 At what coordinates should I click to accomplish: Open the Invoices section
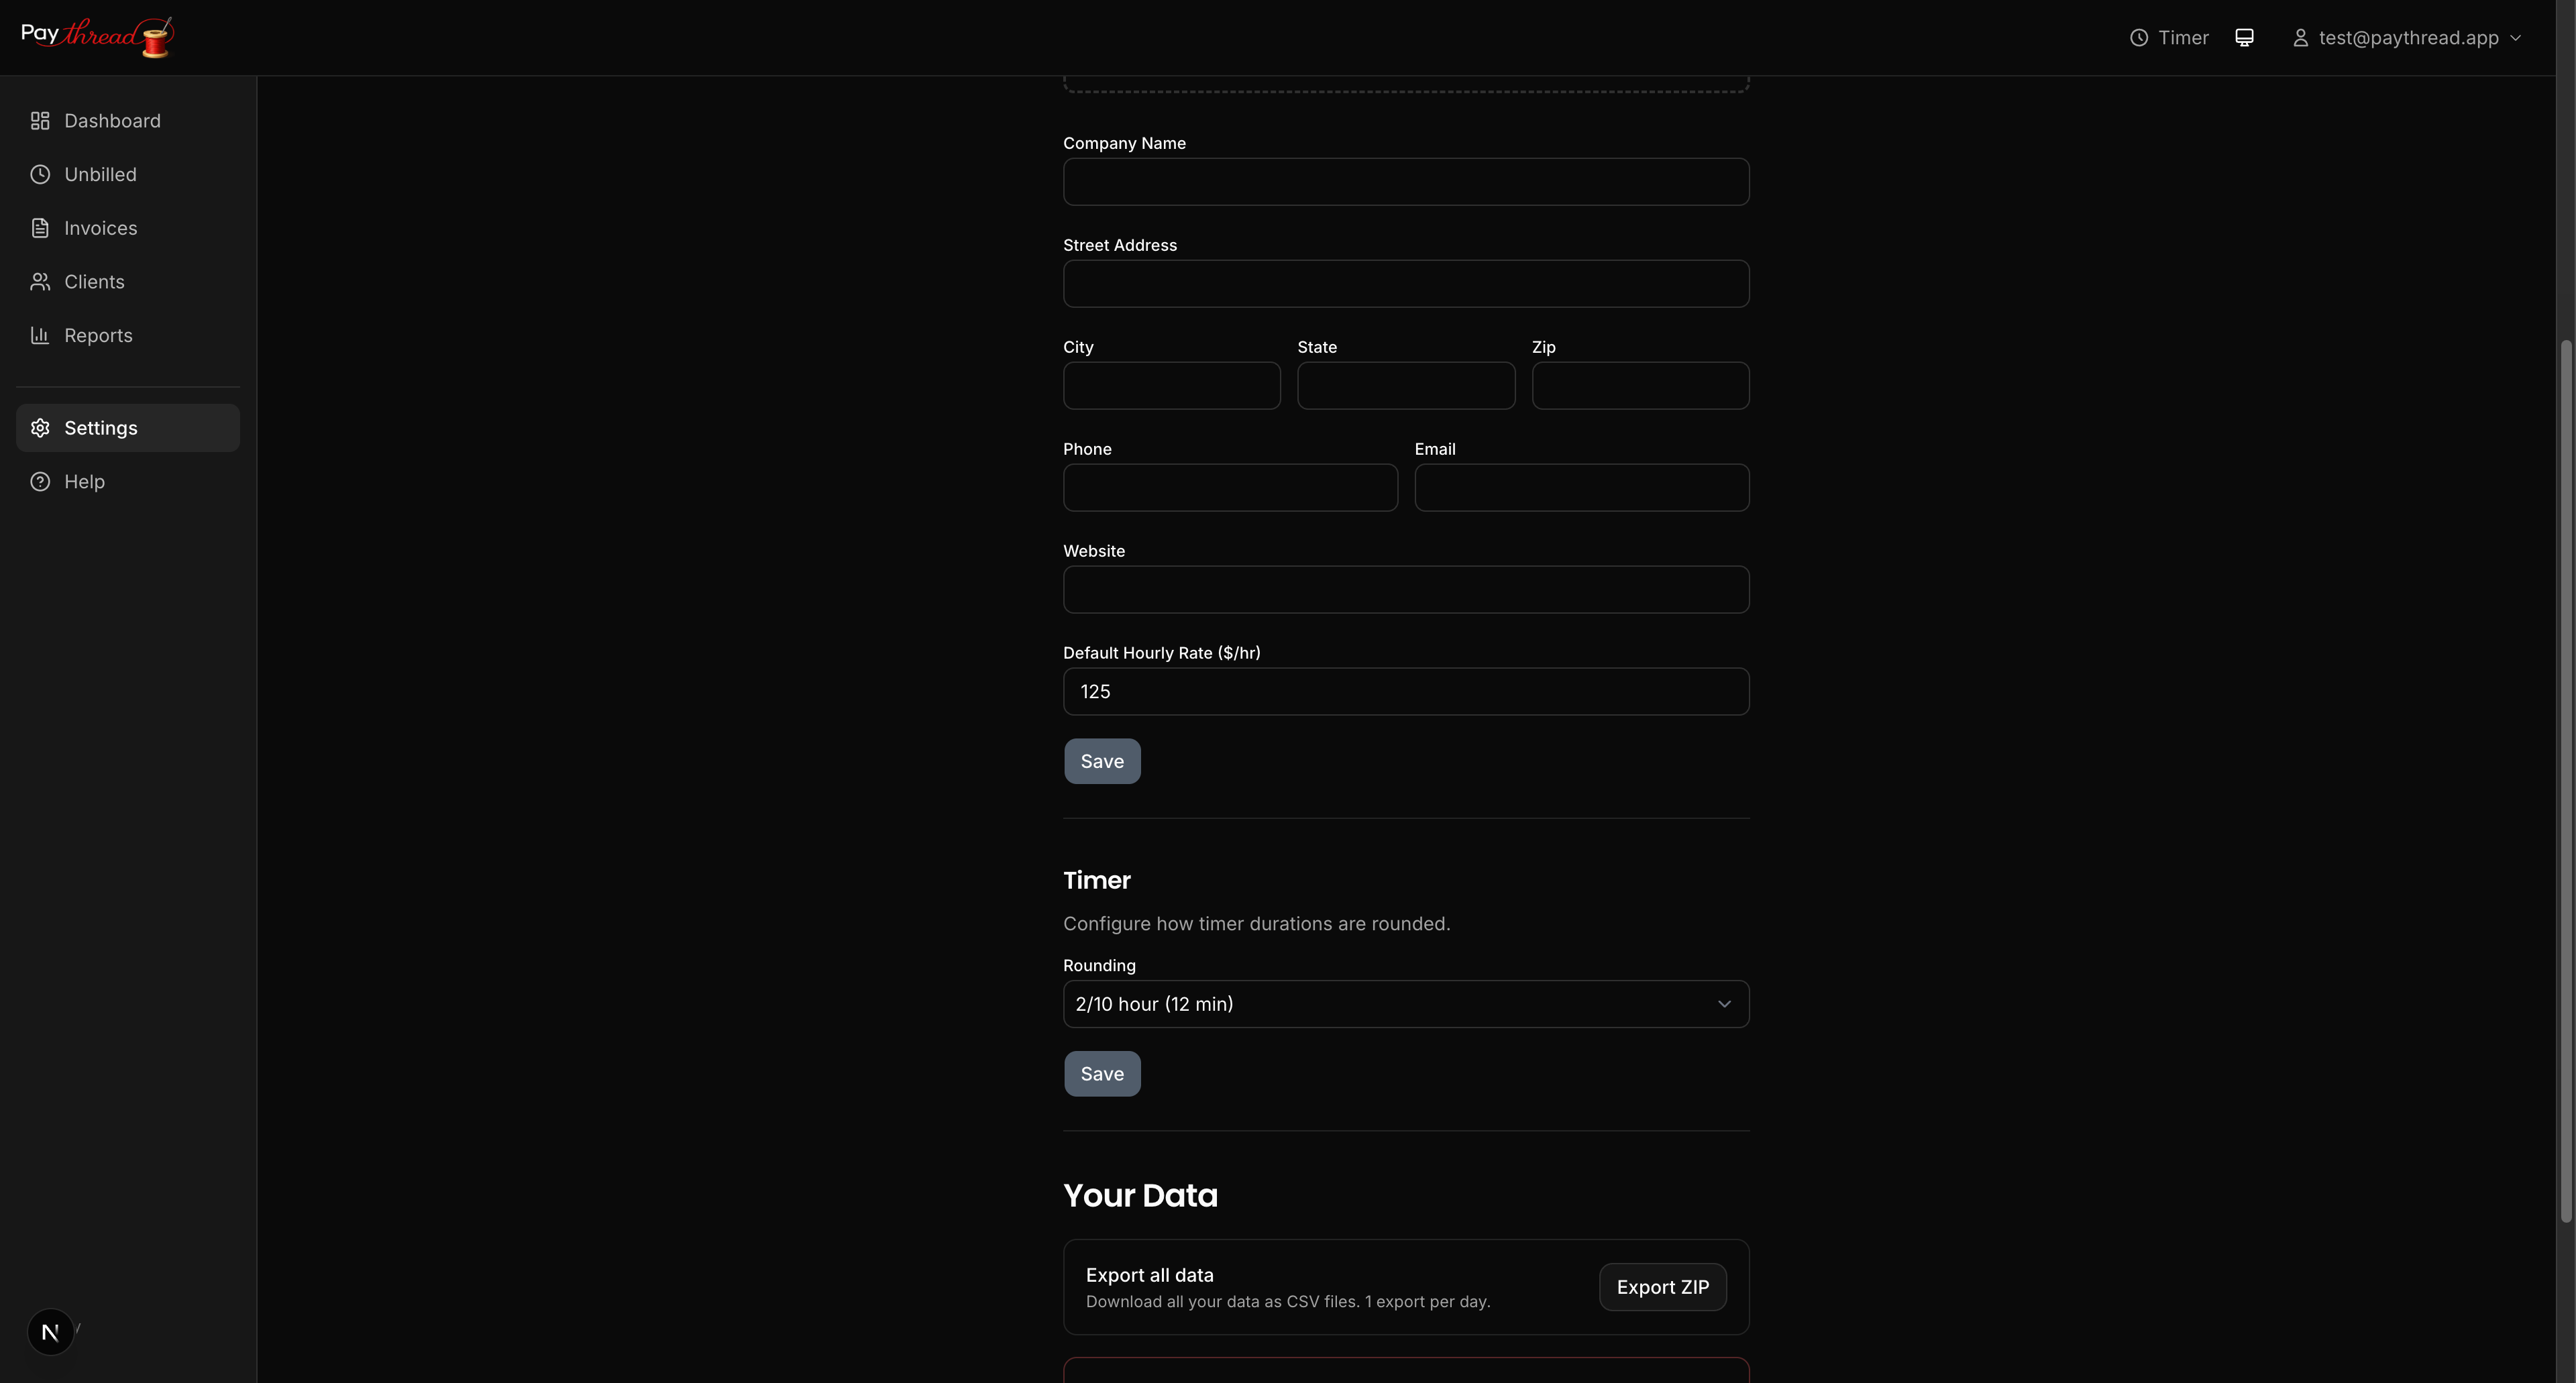[100, 228]
